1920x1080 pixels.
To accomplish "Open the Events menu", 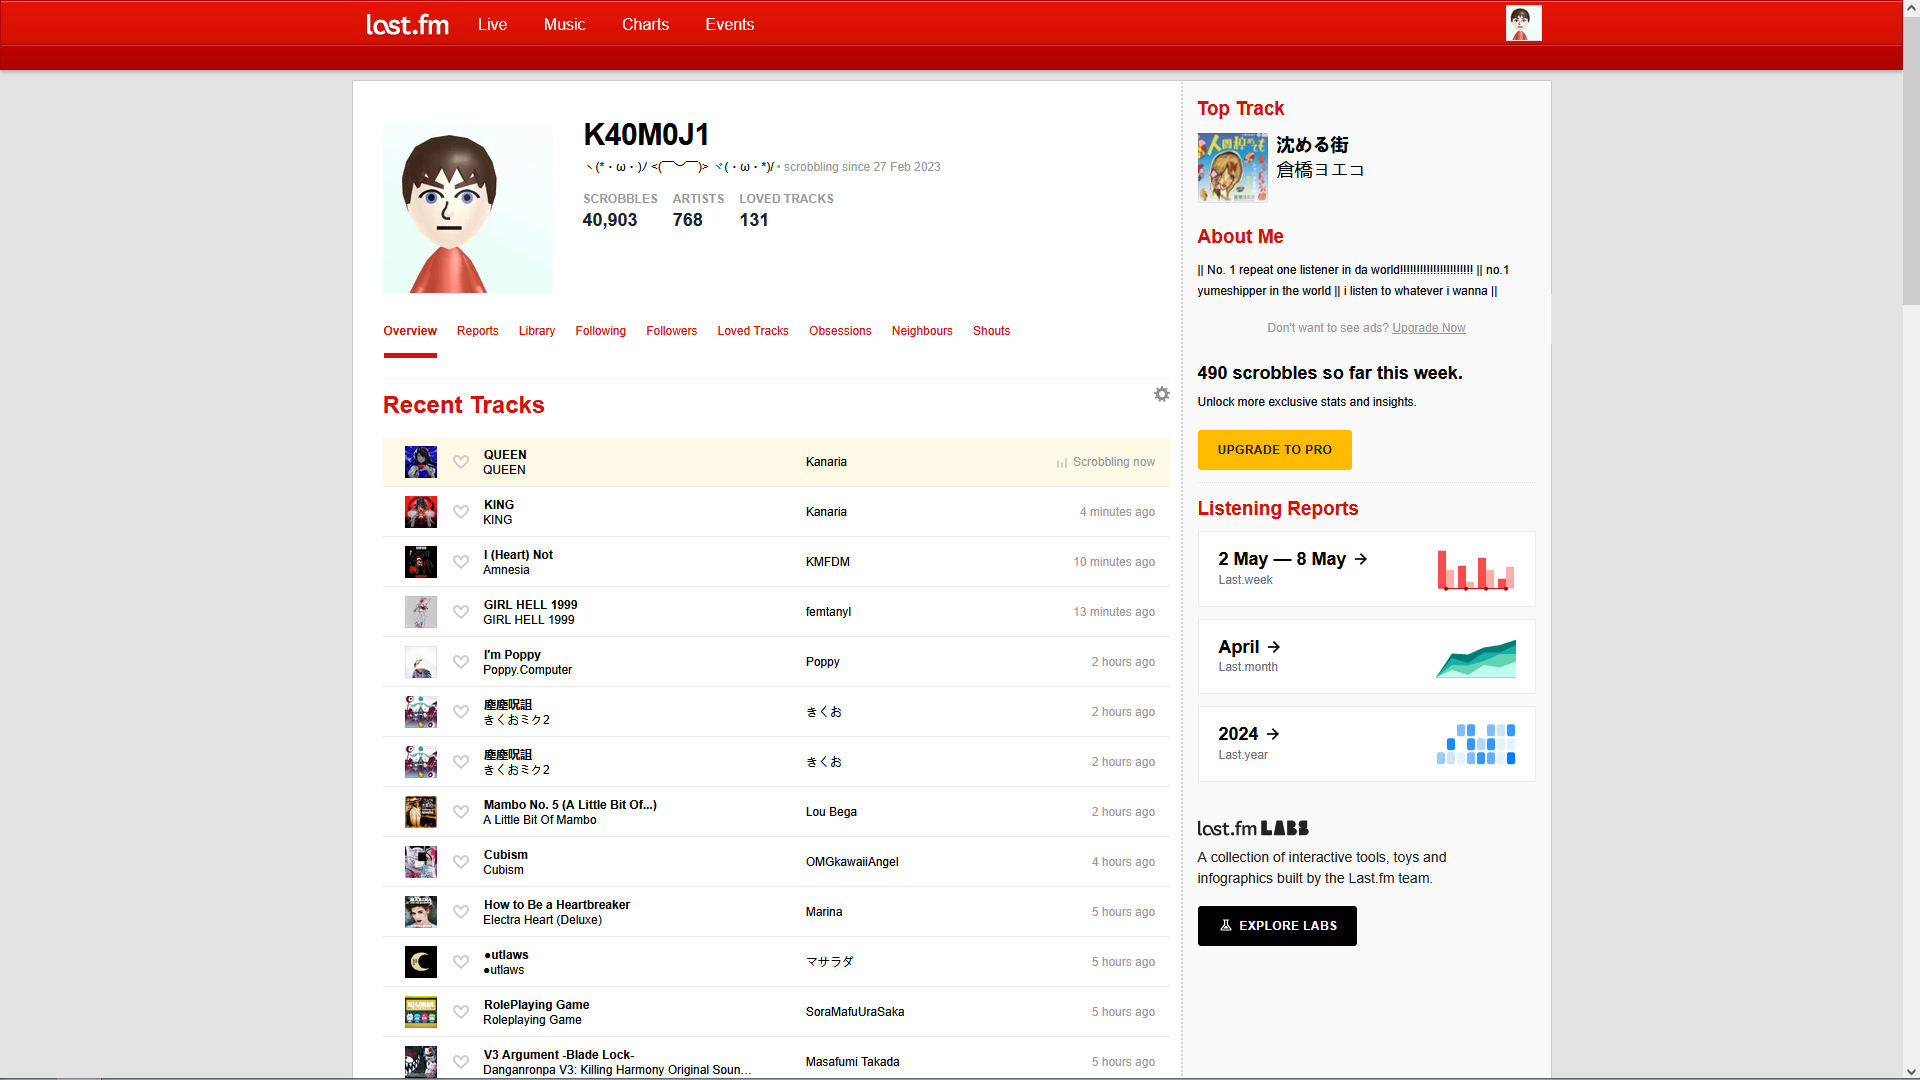I will [729, 24].
